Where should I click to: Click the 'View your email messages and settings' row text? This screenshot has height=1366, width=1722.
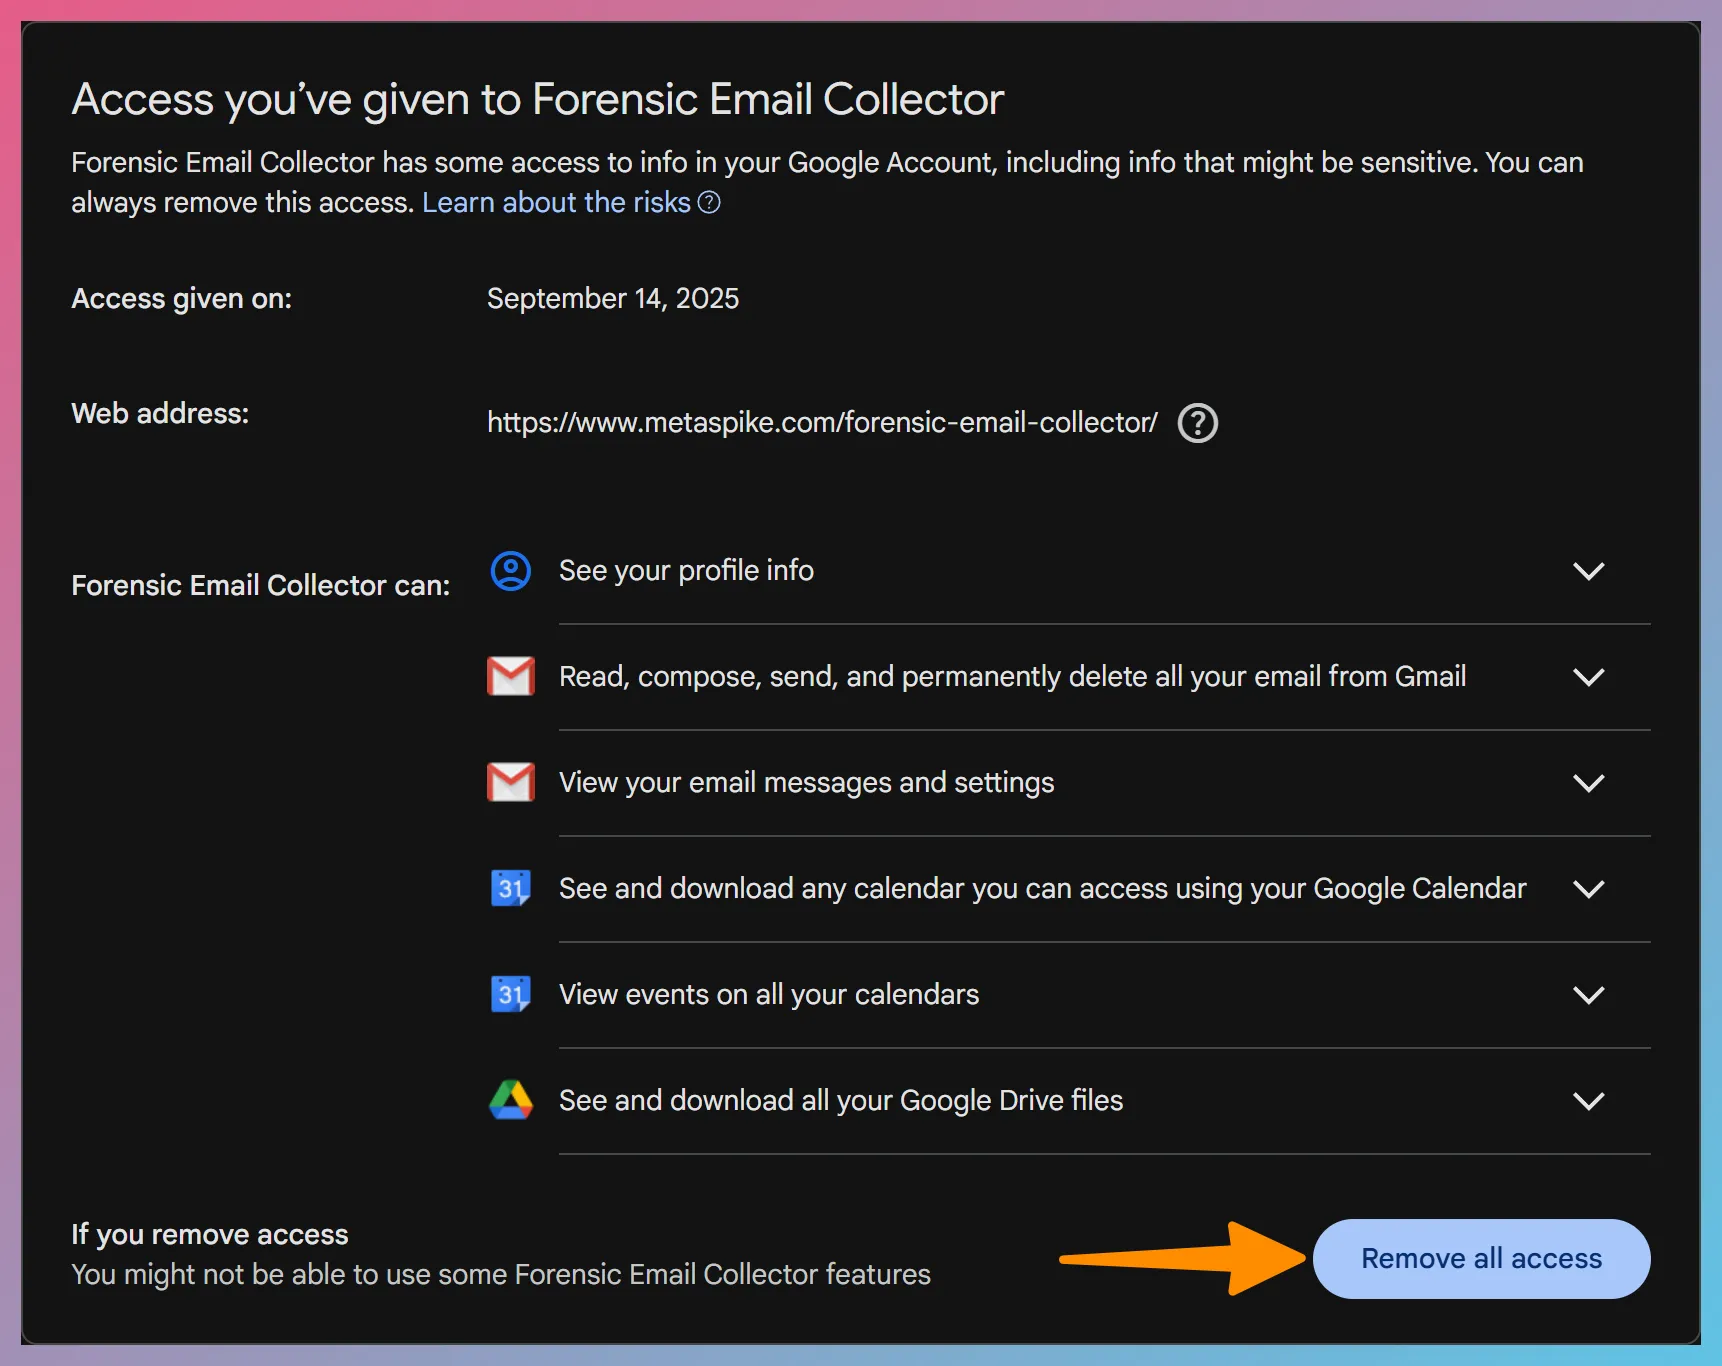click(807, 782)
